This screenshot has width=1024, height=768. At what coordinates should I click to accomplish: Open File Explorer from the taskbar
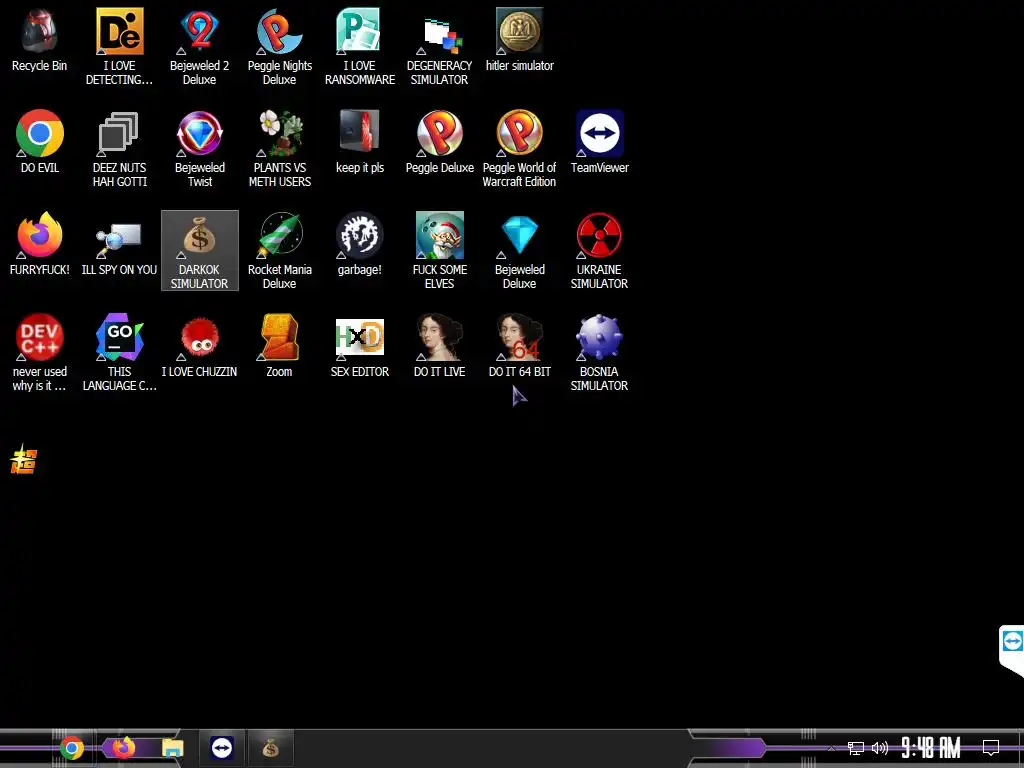coord(172,748)
